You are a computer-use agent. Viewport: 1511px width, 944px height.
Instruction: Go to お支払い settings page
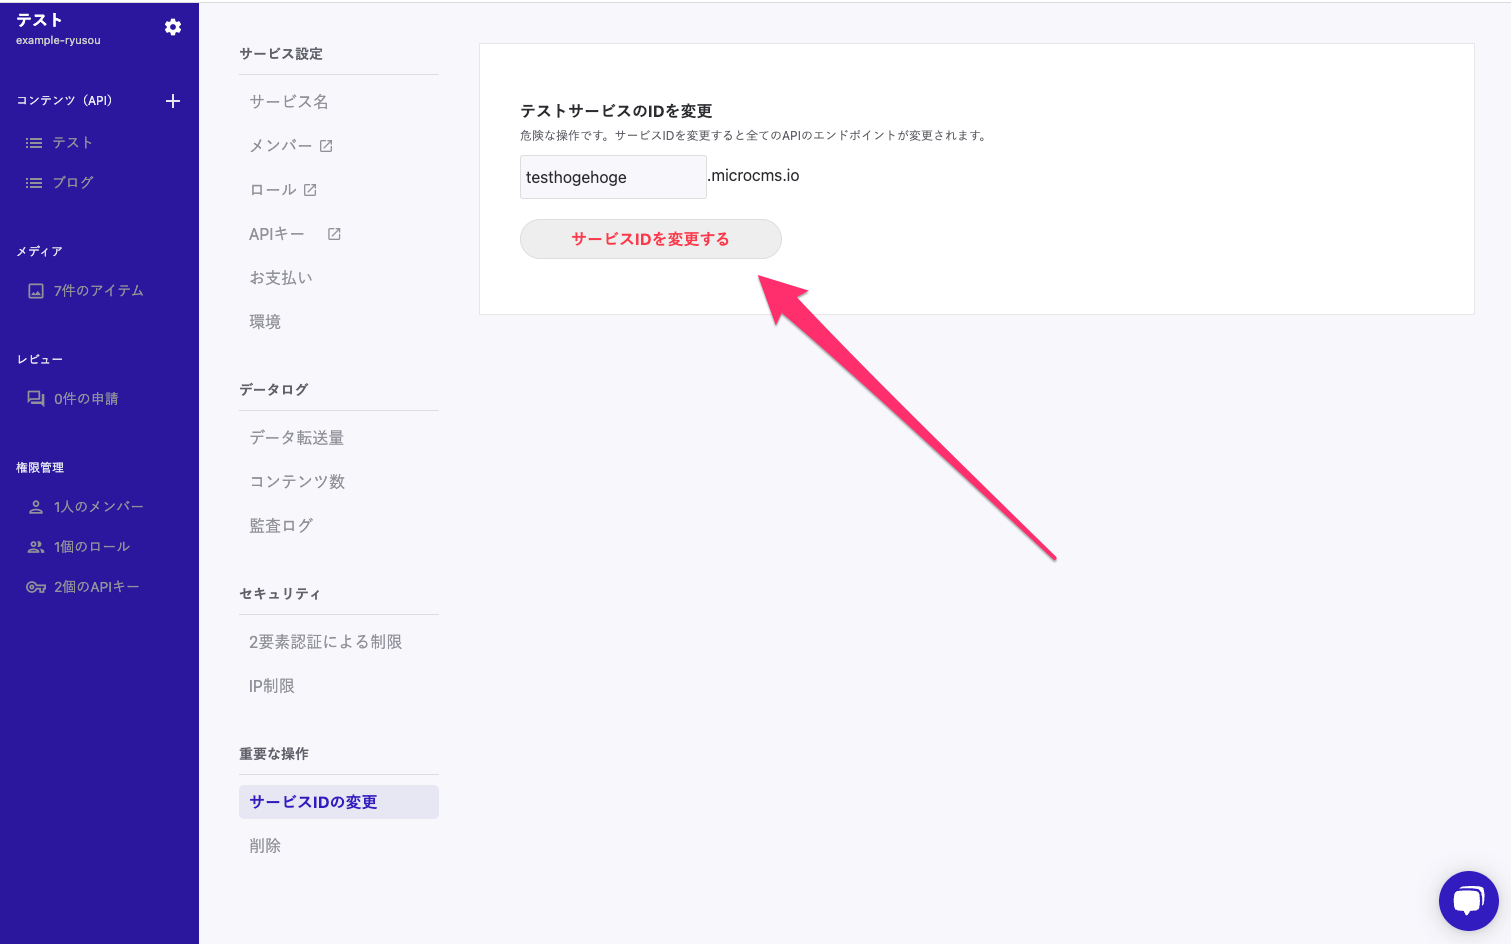pyautogui.click(x=281, y=278)
